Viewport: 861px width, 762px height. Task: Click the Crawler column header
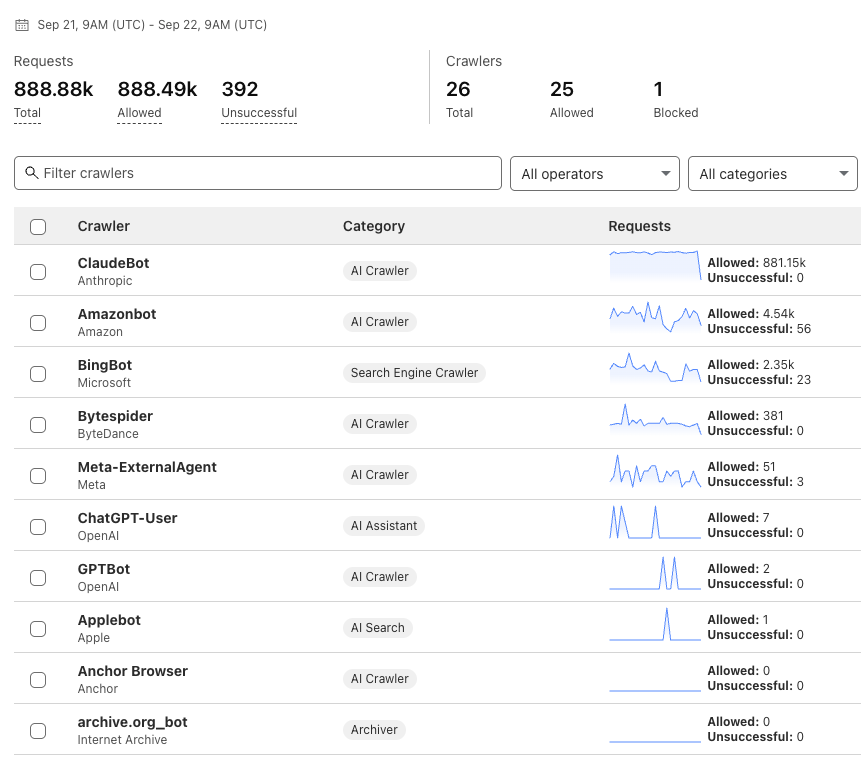104,226
